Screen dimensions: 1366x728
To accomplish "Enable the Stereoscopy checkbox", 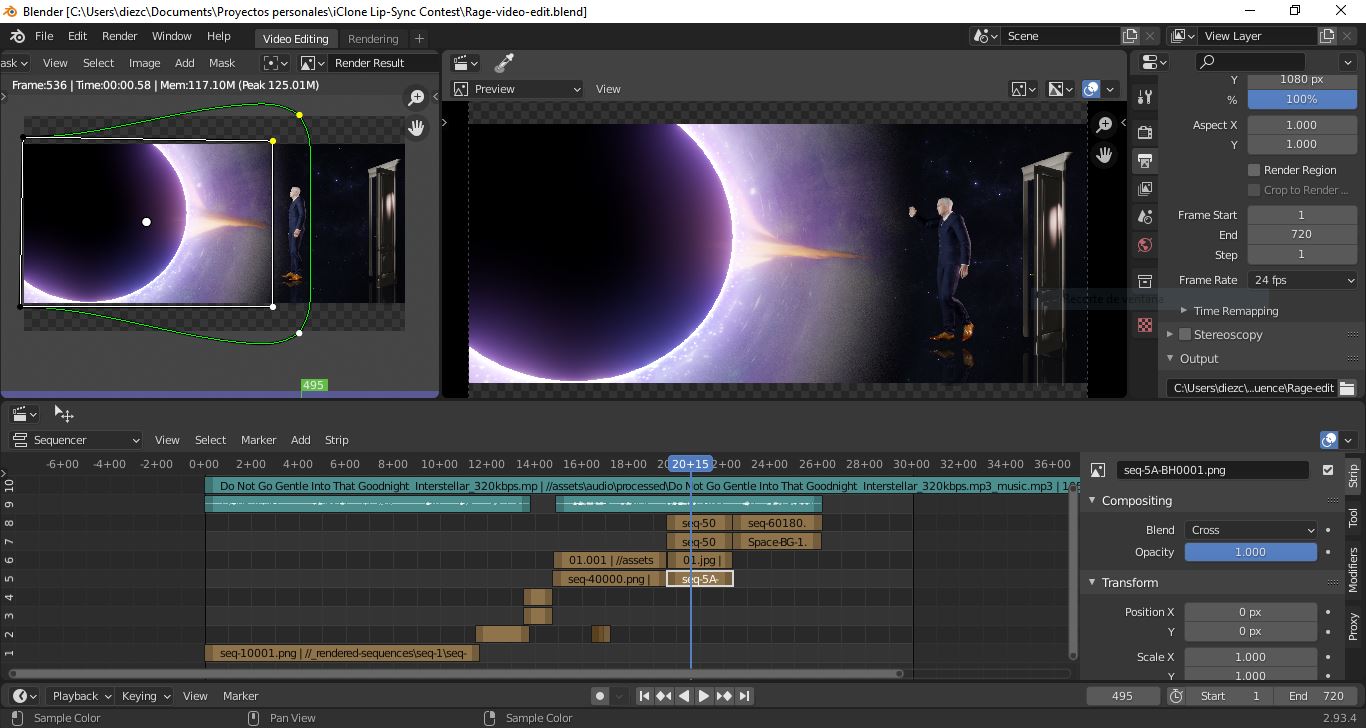I will 1185,335.
